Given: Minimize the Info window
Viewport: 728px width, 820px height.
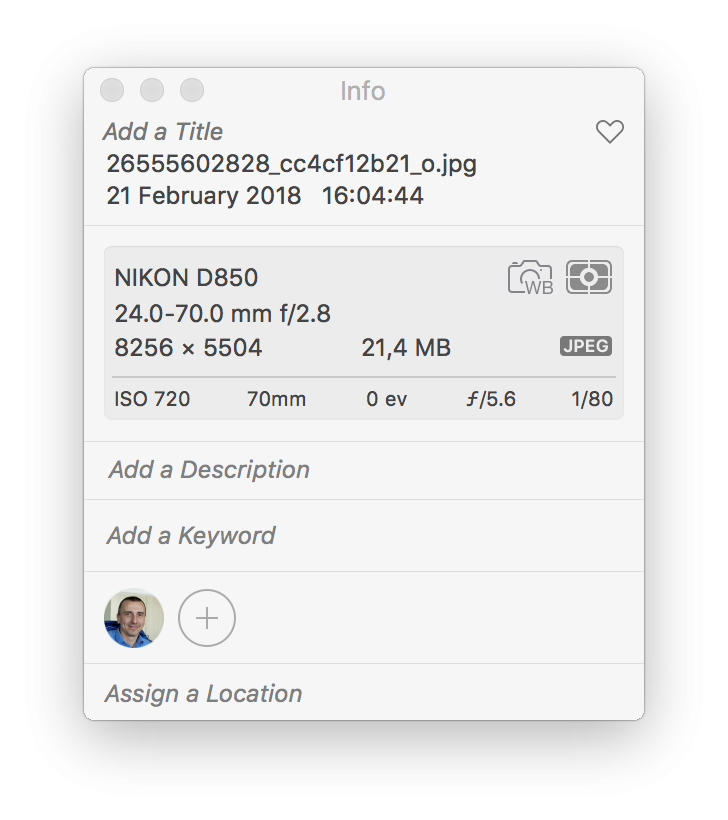Looking at the screenshot, I should [x=152, y=90].
